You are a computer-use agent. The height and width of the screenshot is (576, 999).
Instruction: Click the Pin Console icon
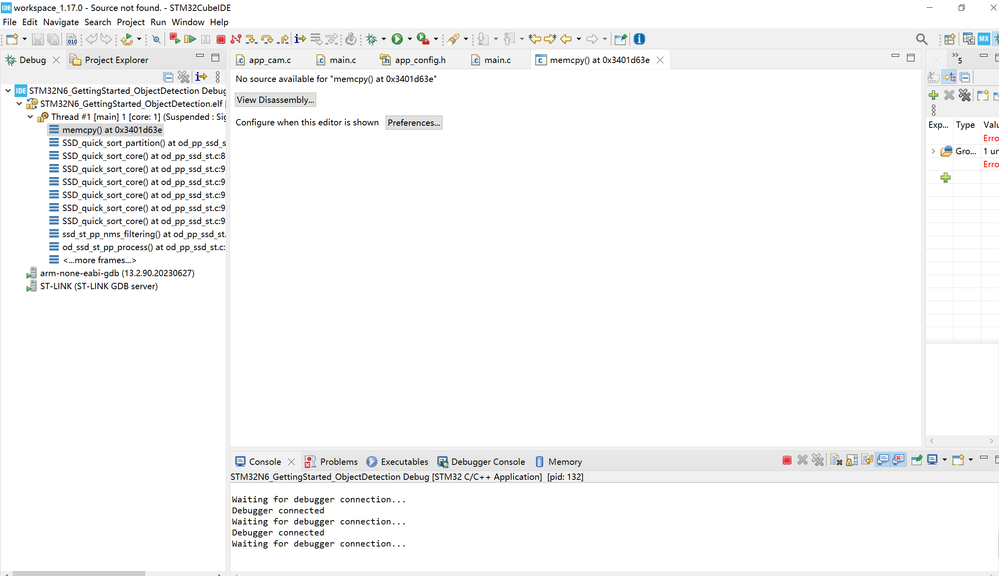(x=916, y=460)
